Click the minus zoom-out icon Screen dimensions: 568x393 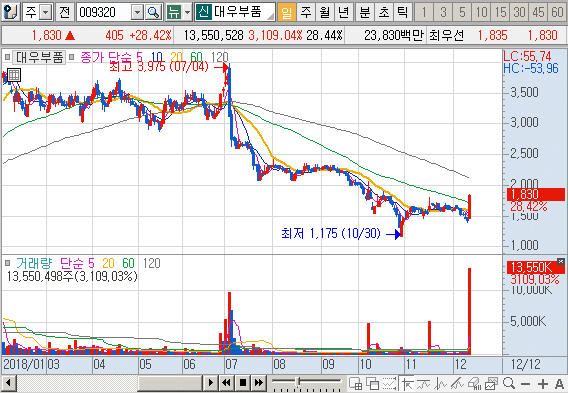[x=526, y=384]
